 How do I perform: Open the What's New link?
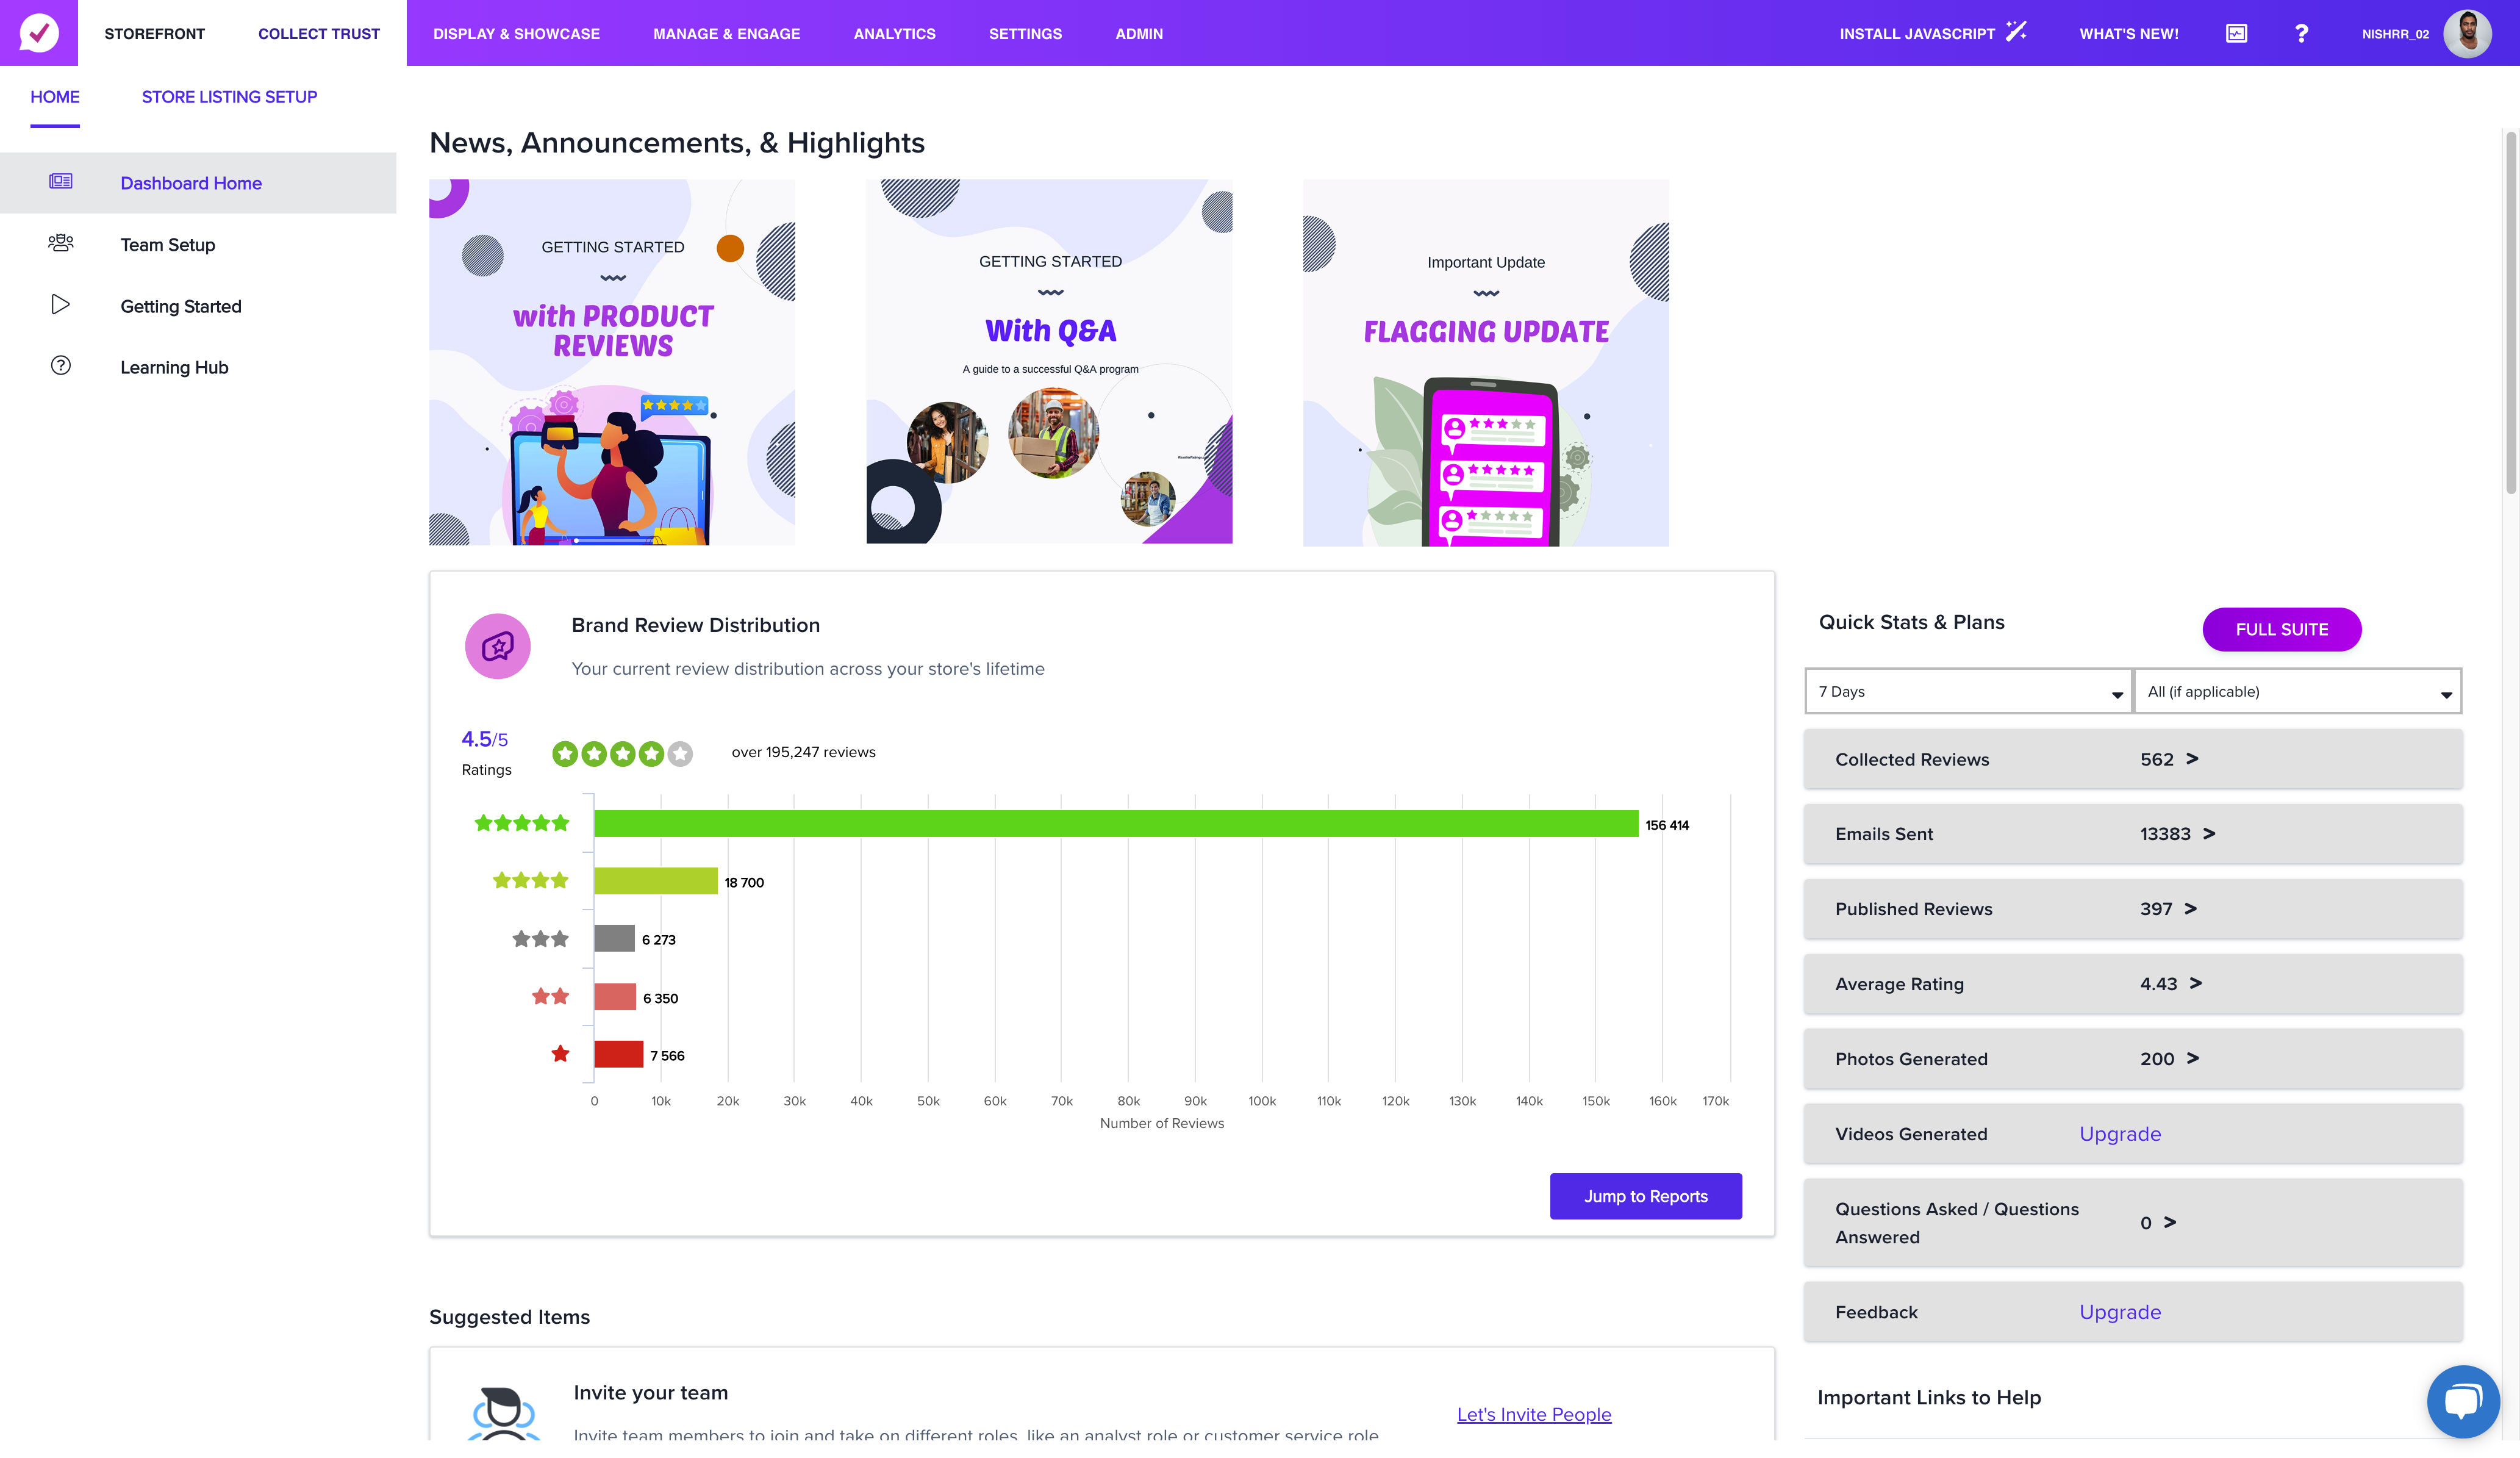click(x=2129, y=33)
